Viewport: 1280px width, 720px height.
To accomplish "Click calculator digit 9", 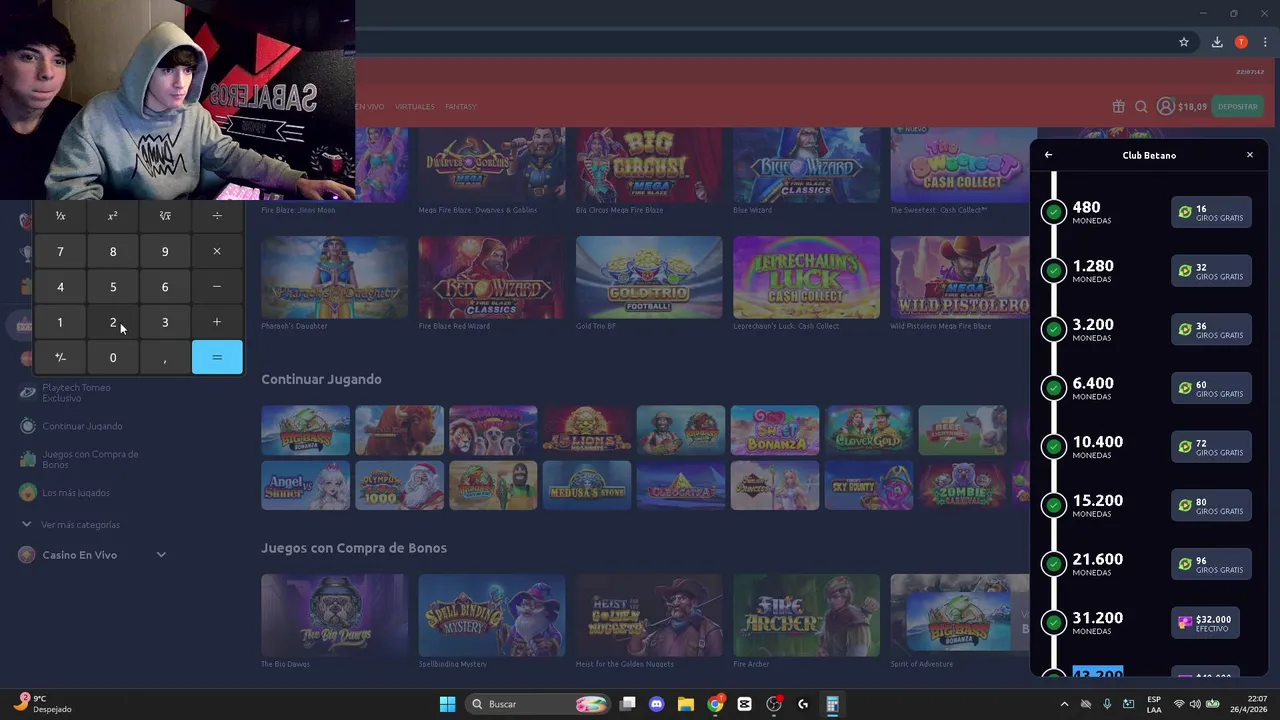I will [x=165, y=251].
